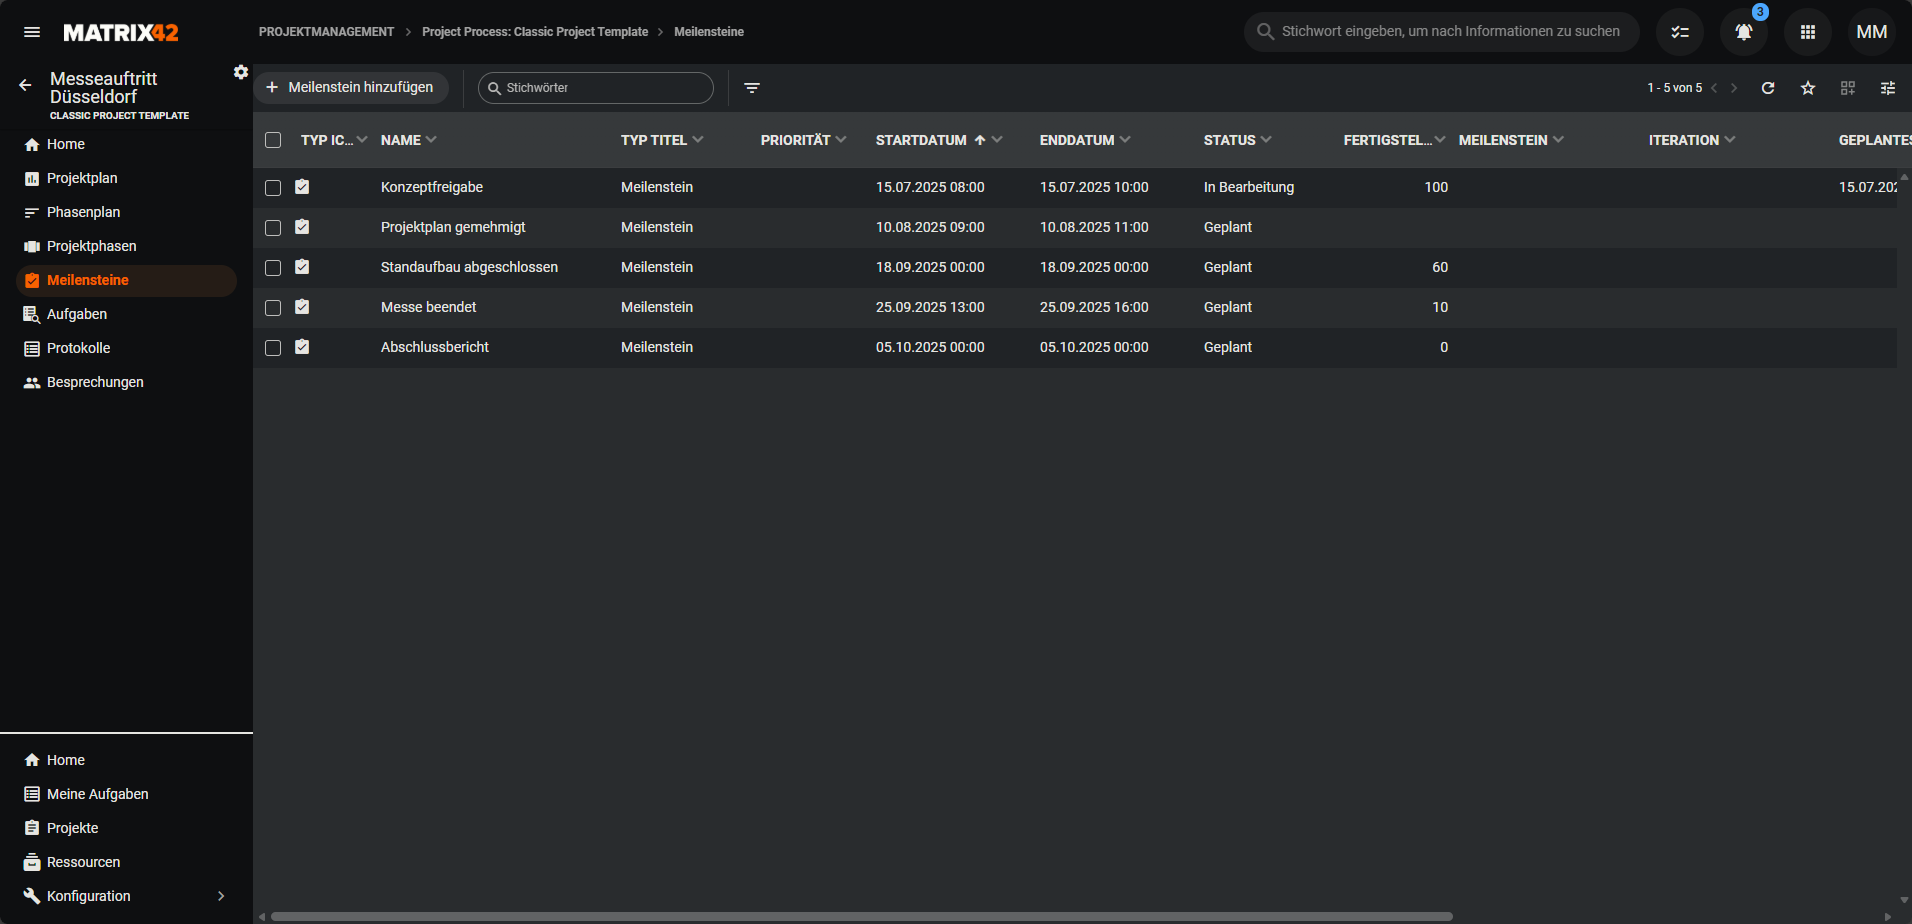Expand the Konfiguration submenu chevron
The image size is (1912, 924).
[x=221, y=896]
